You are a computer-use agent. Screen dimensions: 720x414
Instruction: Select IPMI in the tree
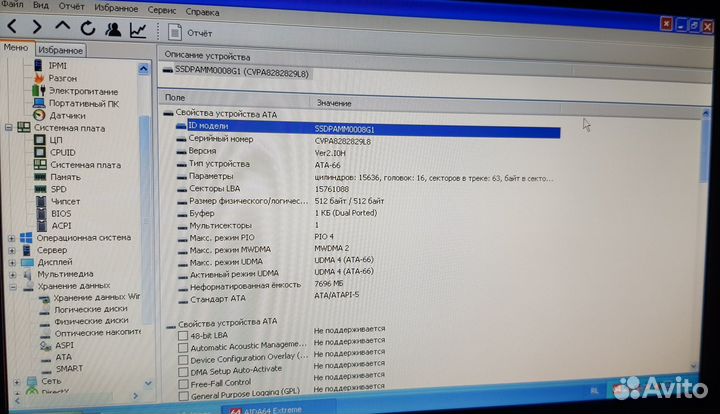(57, 66)
